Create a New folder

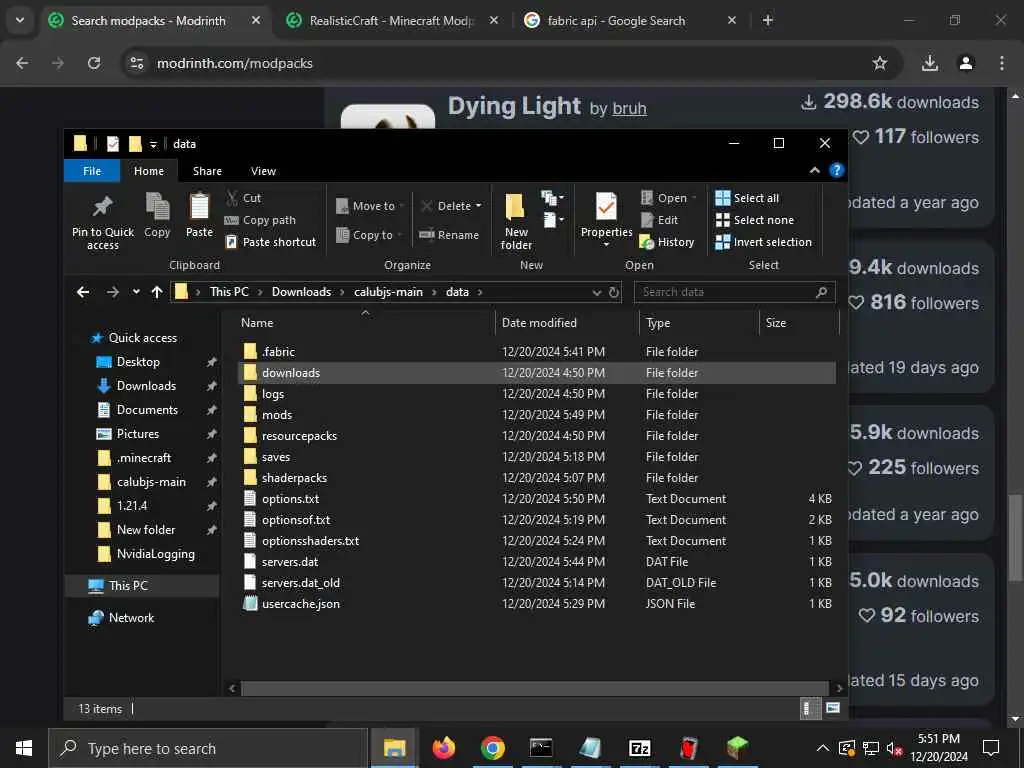516,222
